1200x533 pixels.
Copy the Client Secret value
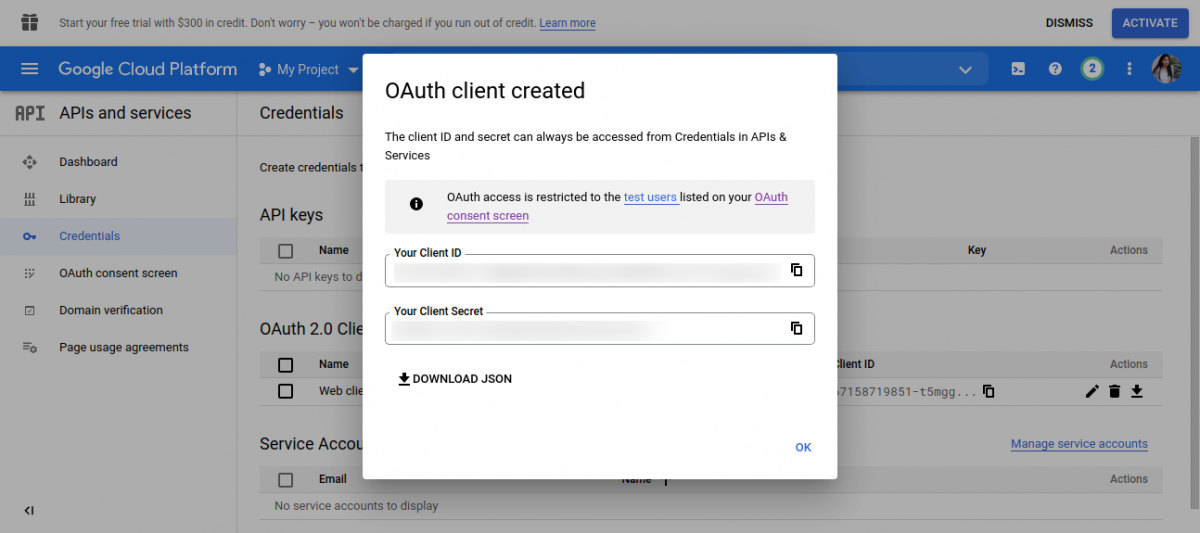coord(797,328)
